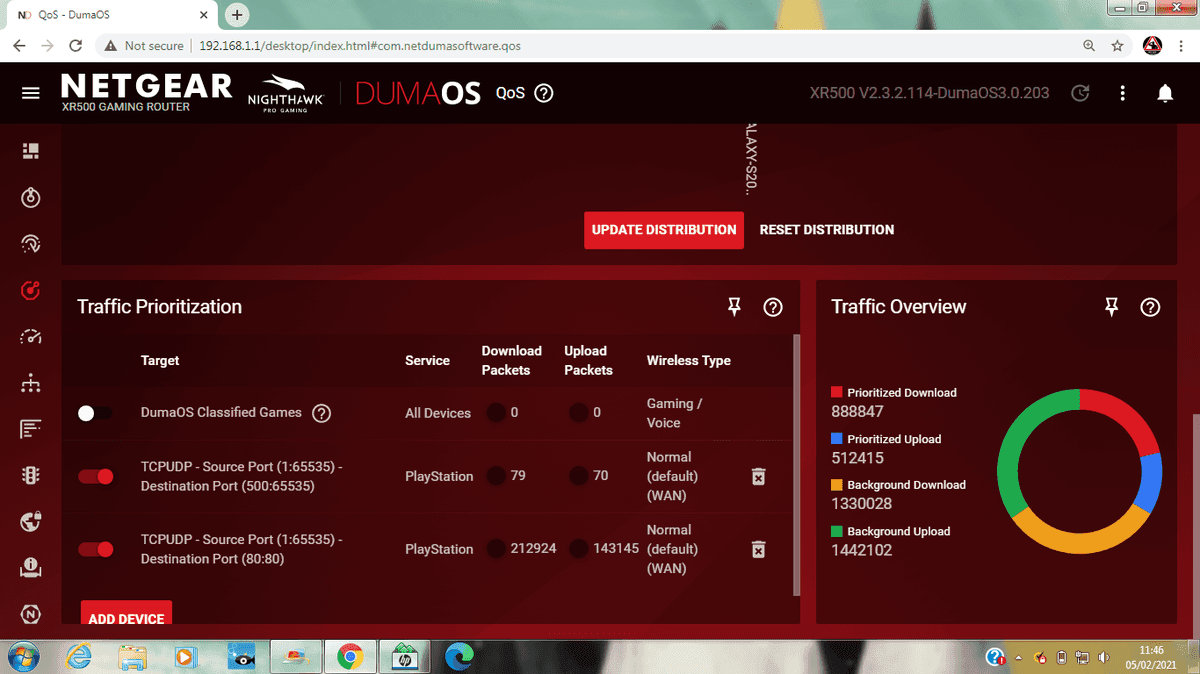Open the Netgear N settings sidebar icon
The height and width of the screenshot is (674, 1200).
tap(31, 614)
